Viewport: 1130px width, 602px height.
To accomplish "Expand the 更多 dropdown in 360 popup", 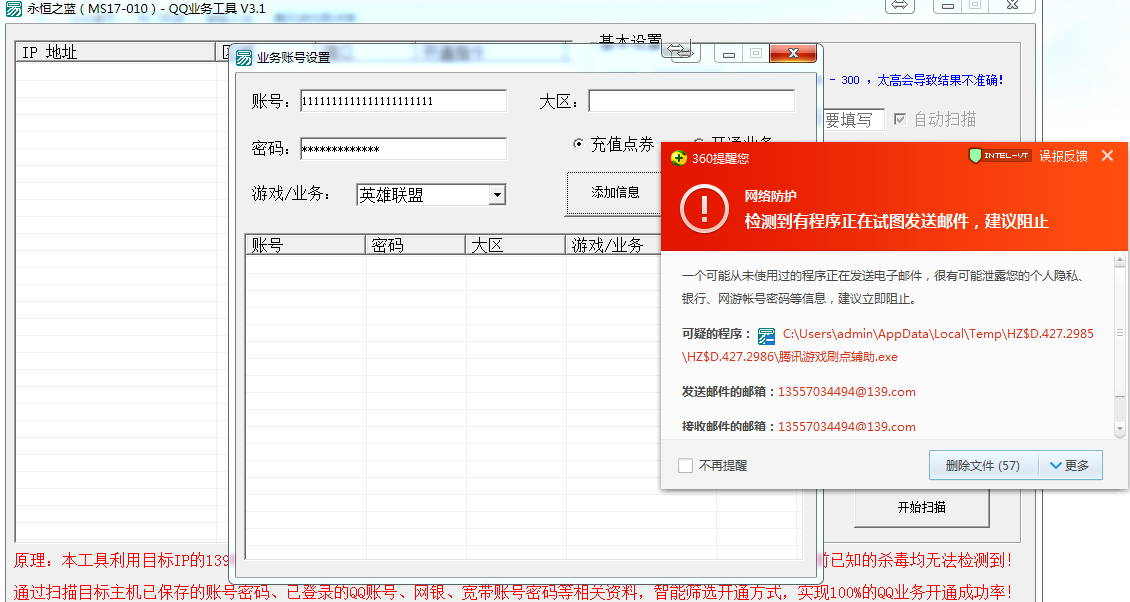I will [x=1070, y=466].
